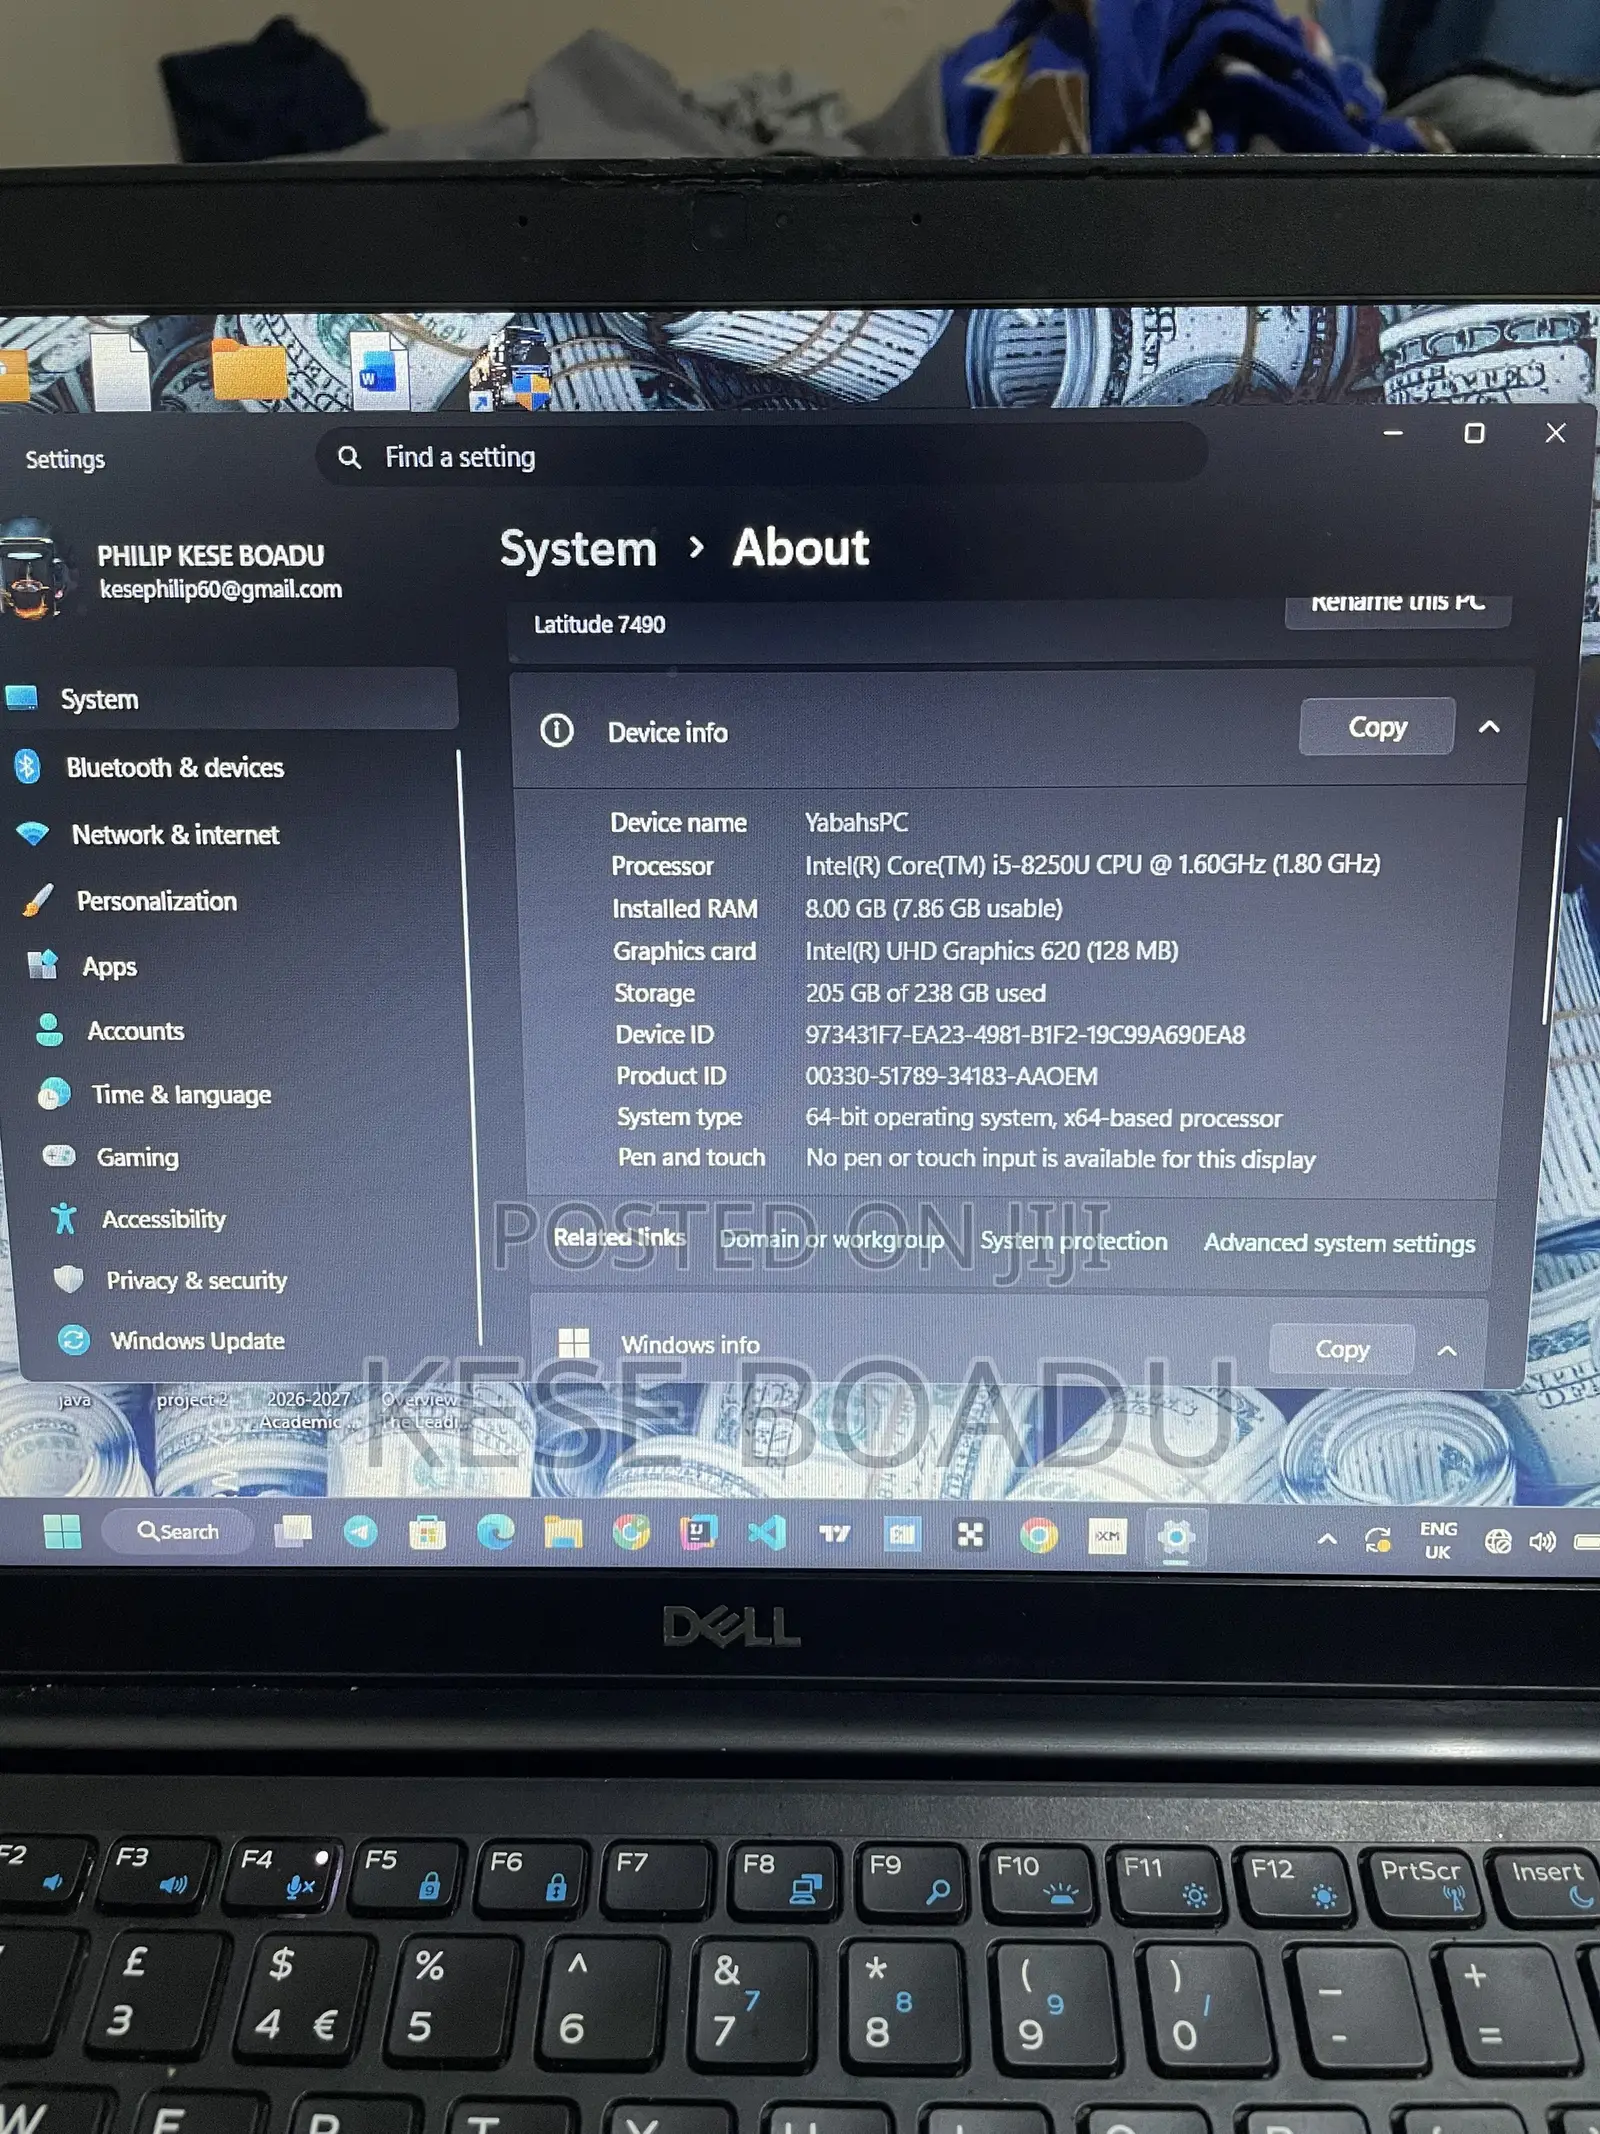The image size is (1600, 2134).
Task: Open the XM app from taskbar
Action: [1107, 1536]
